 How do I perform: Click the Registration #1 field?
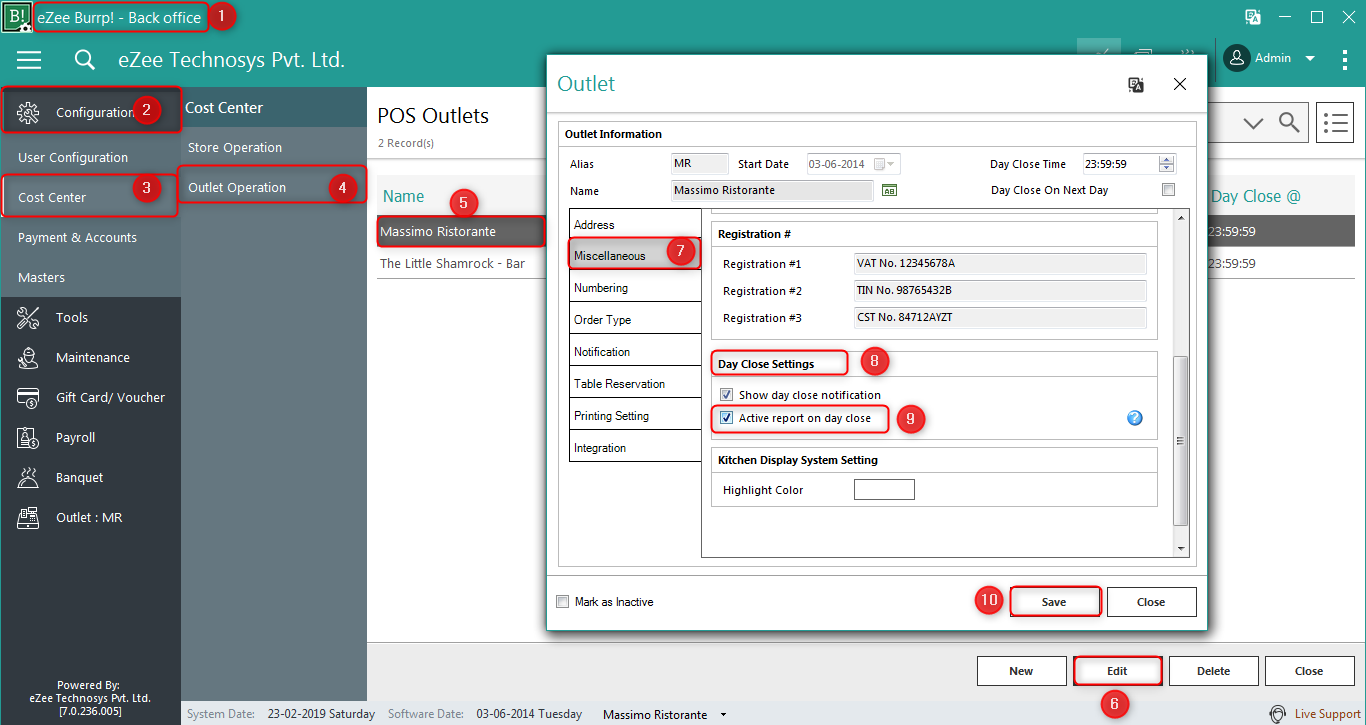[x=1000, y=264]
